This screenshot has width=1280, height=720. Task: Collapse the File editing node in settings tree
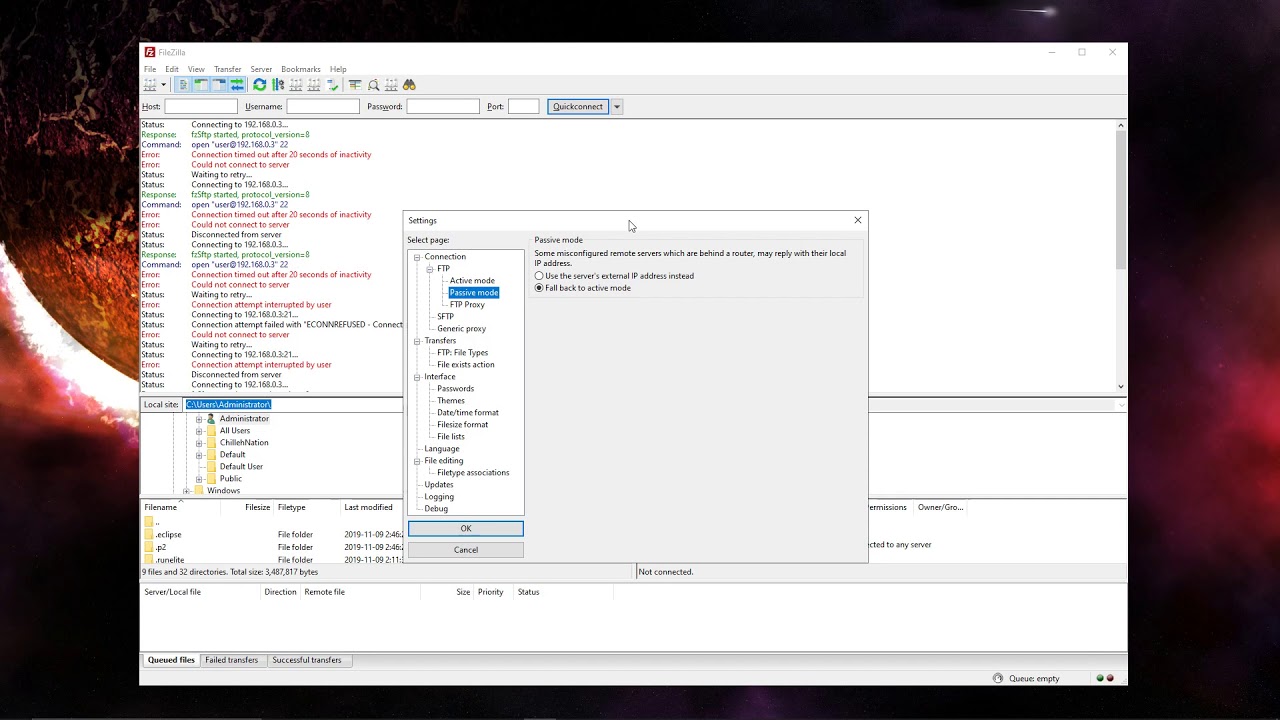coord(417,461)
